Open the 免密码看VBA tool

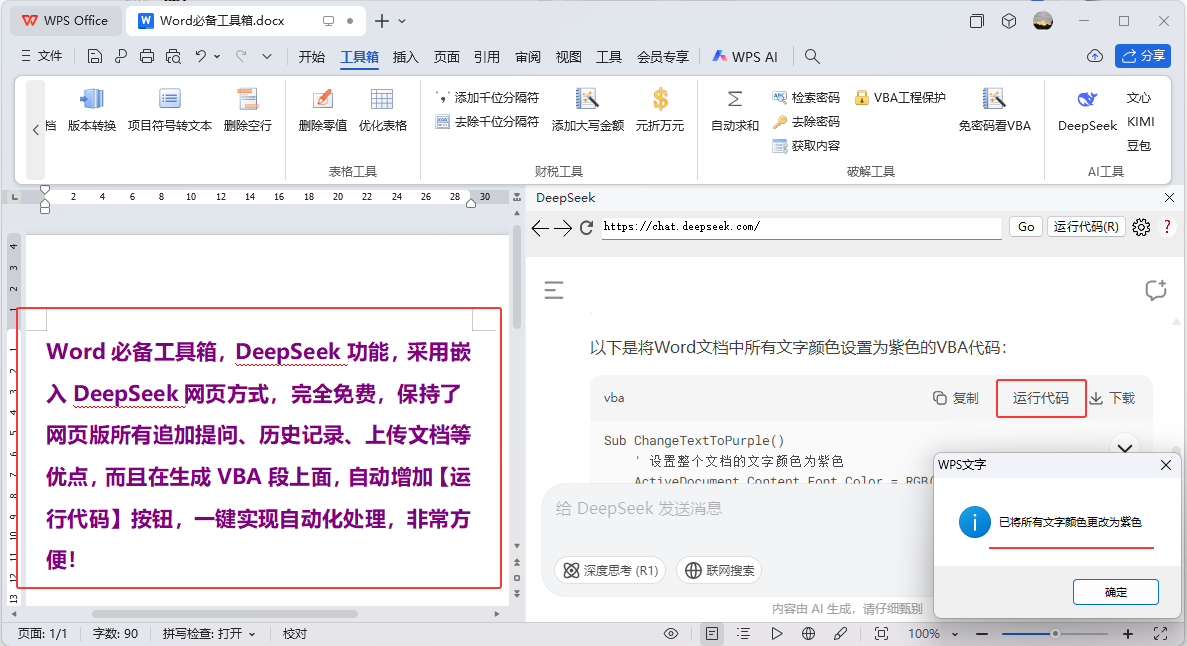[x=993, y=100]
